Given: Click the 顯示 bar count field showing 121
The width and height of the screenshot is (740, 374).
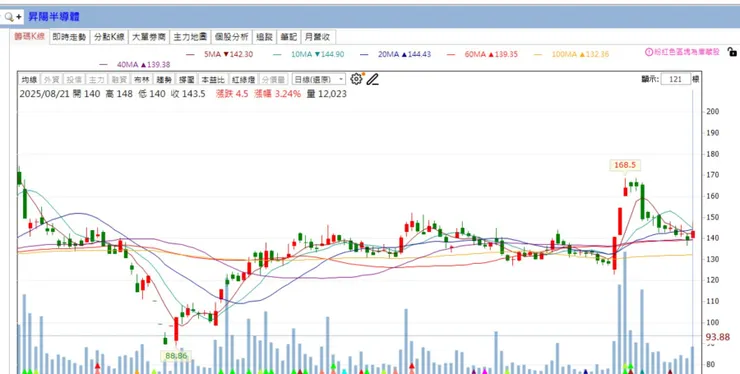Looking at the screenshot, I should coord(675,79).
